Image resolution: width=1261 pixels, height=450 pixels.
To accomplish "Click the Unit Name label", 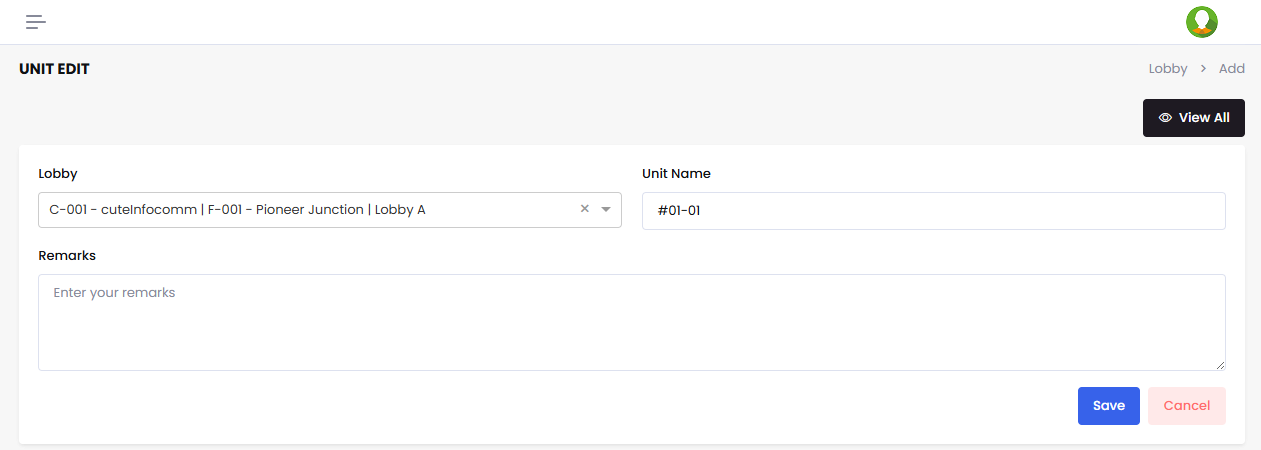I will click(676, 173).
